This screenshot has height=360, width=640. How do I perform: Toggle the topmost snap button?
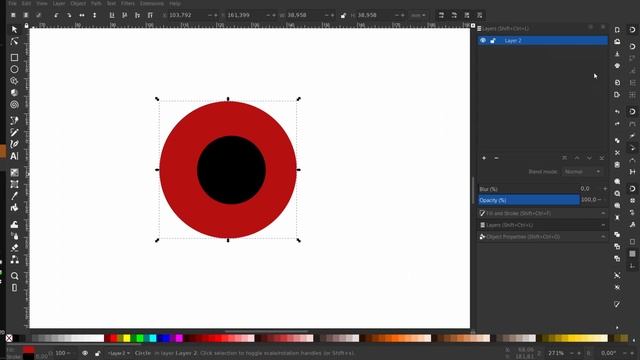click(x=632, y=29)
